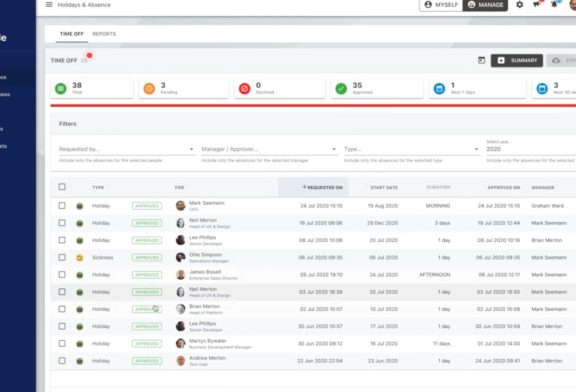The width and height of the screenshot is (576, 392).
Task: Click the Holidays & Absence page title
Action: pos(84,5)
